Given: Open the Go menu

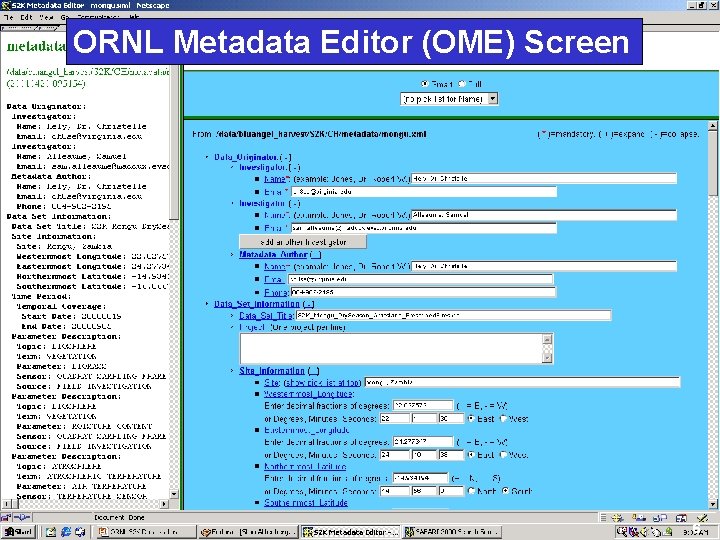Looking at the screenshot, I should [64, 17].
